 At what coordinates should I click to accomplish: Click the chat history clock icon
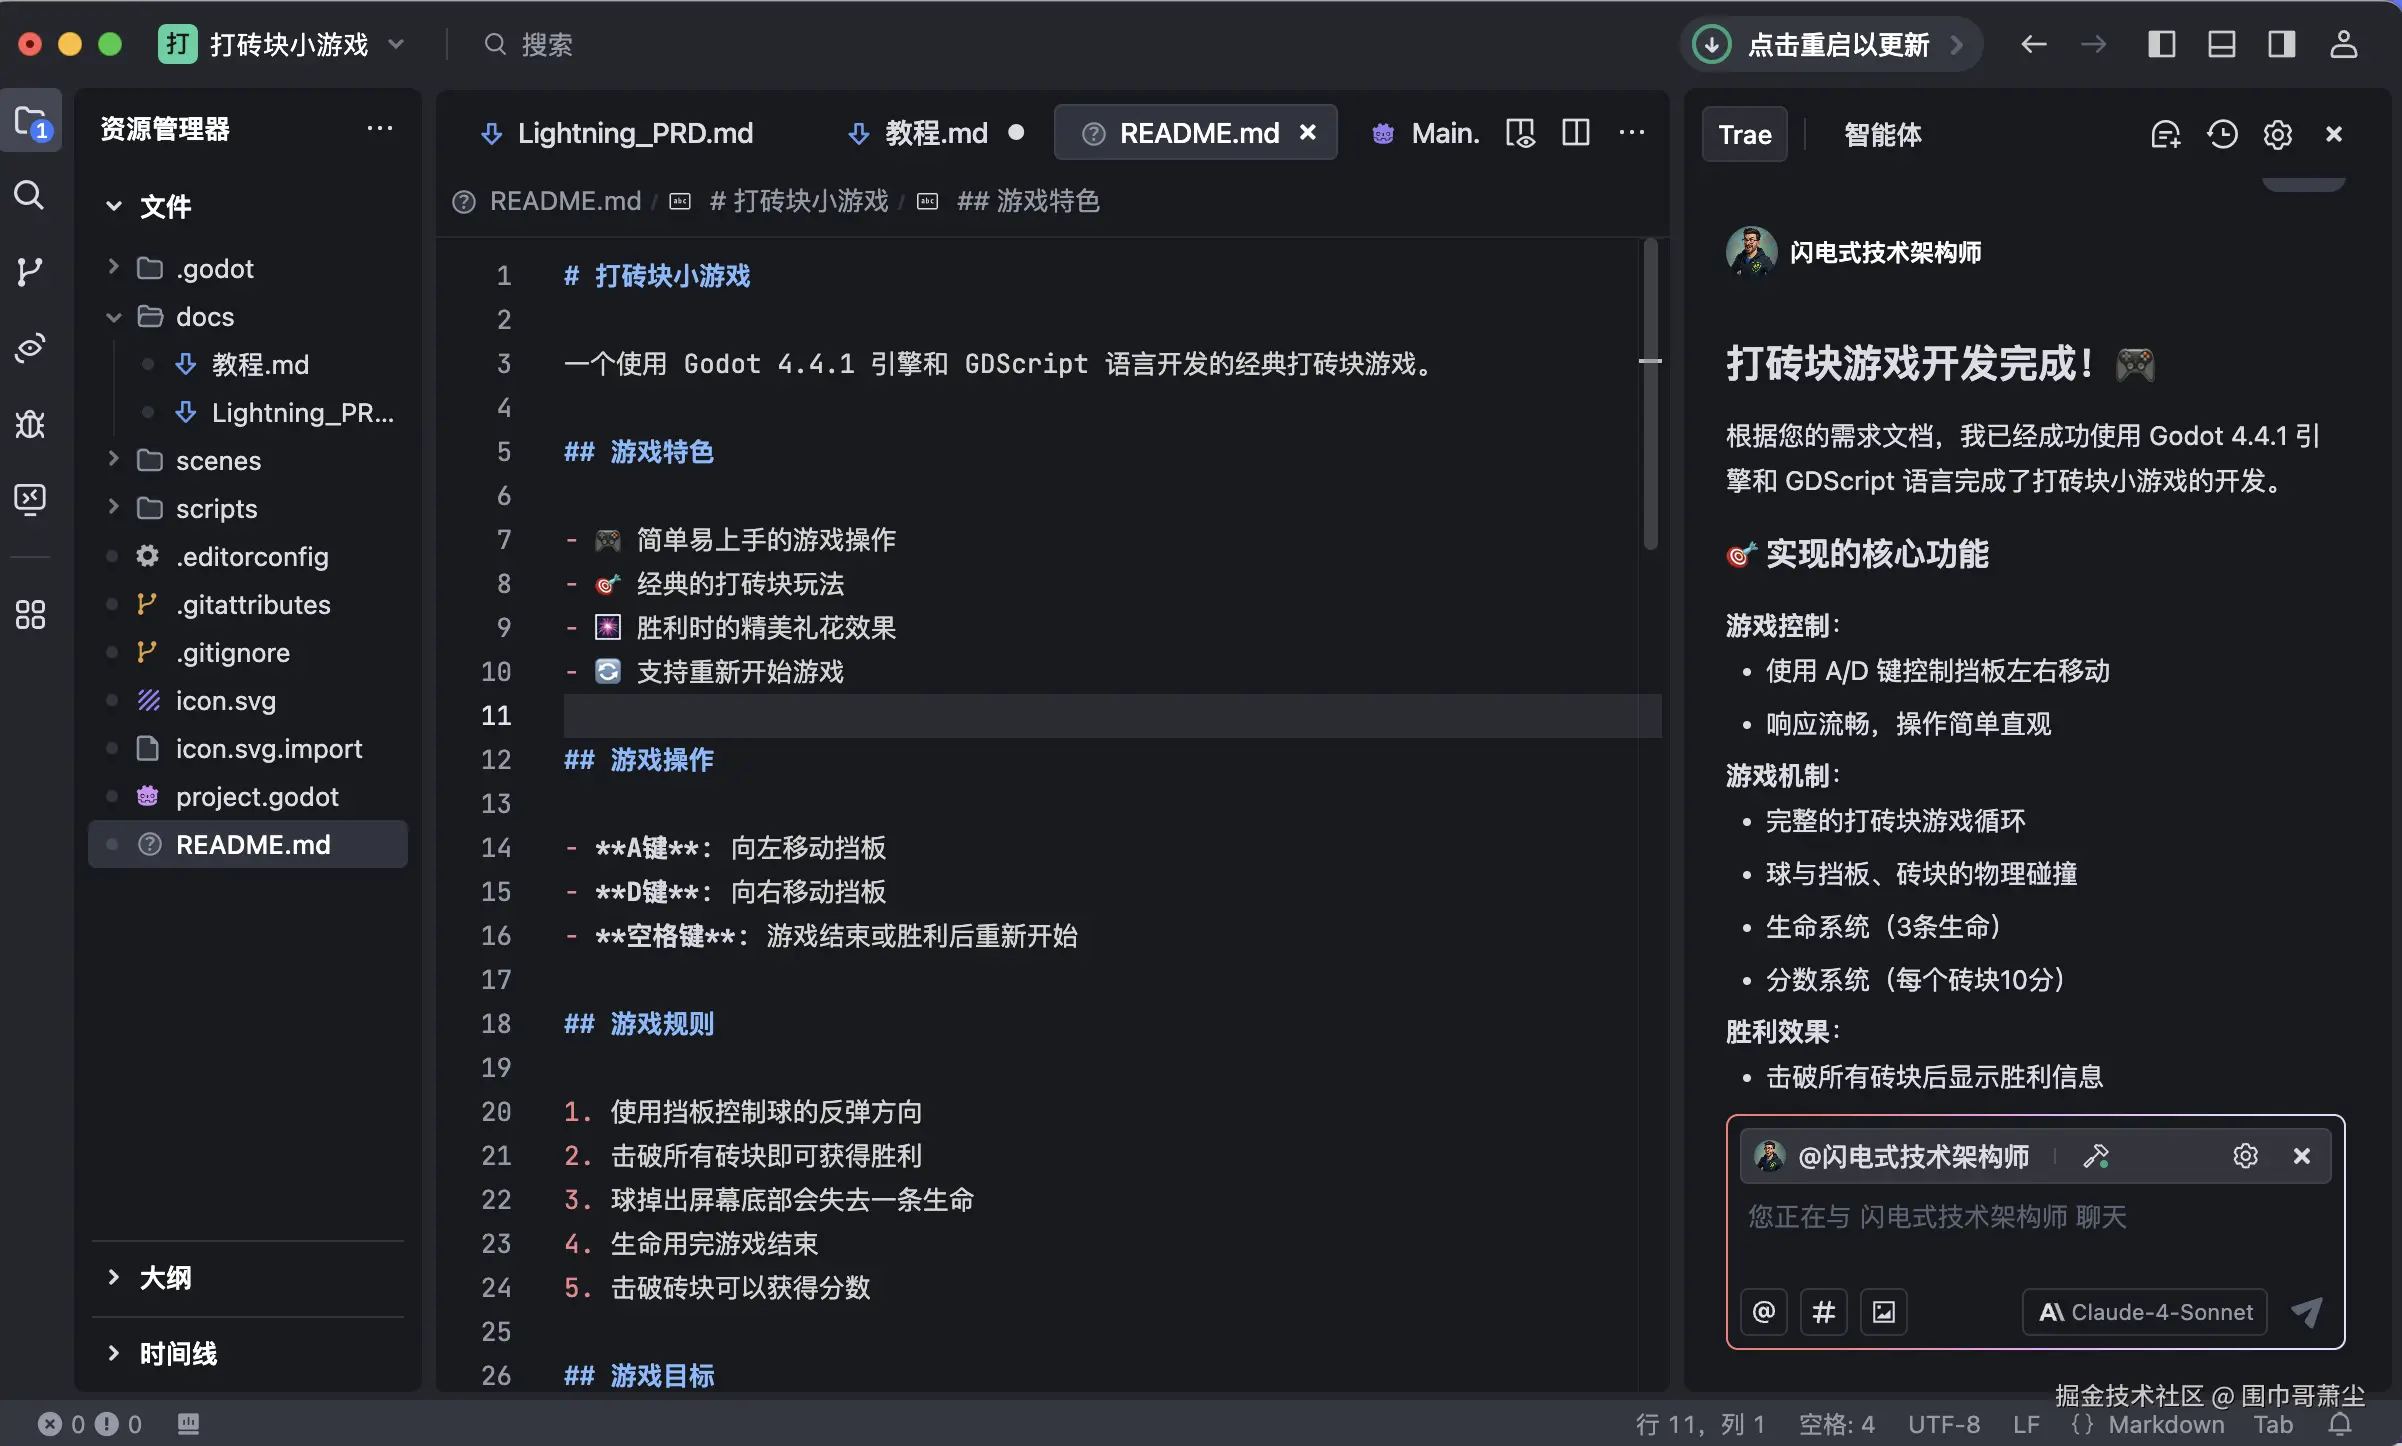tap(2222, 134)
